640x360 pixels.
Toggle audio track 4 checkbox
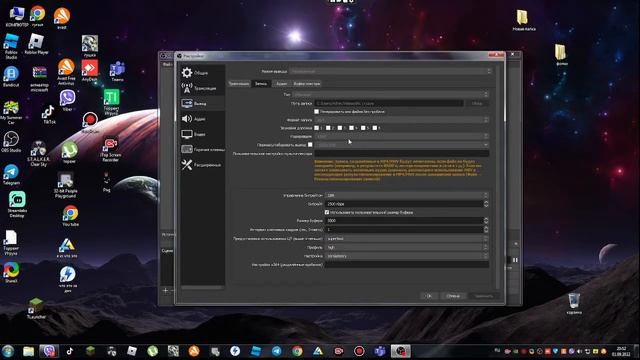[351, 128]
